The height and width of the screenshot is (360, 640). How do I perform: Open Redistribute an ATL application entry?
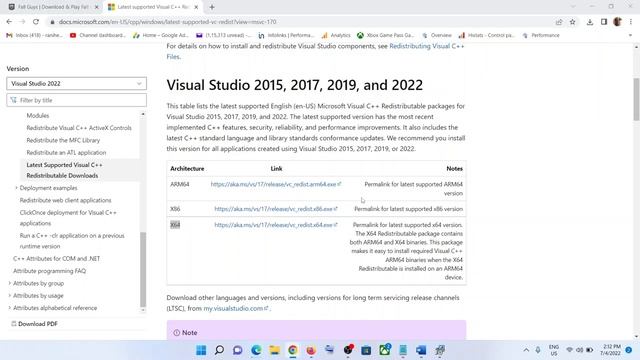[x=66, y=152]
